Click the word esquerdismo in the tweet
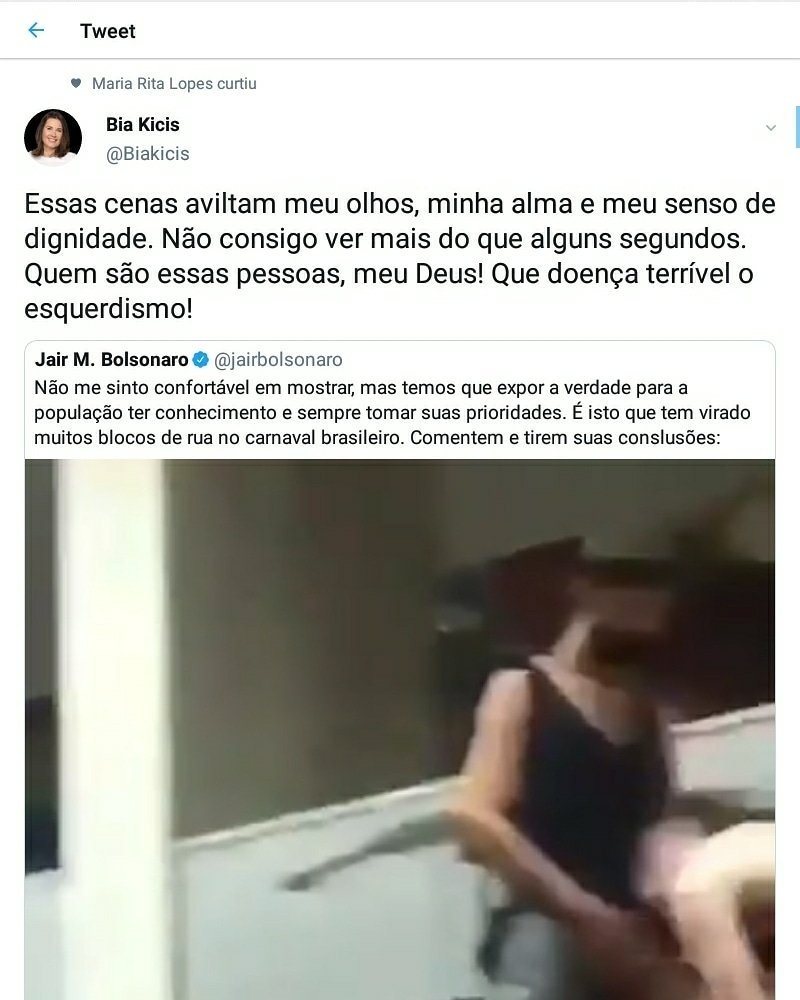 [108, 309]
